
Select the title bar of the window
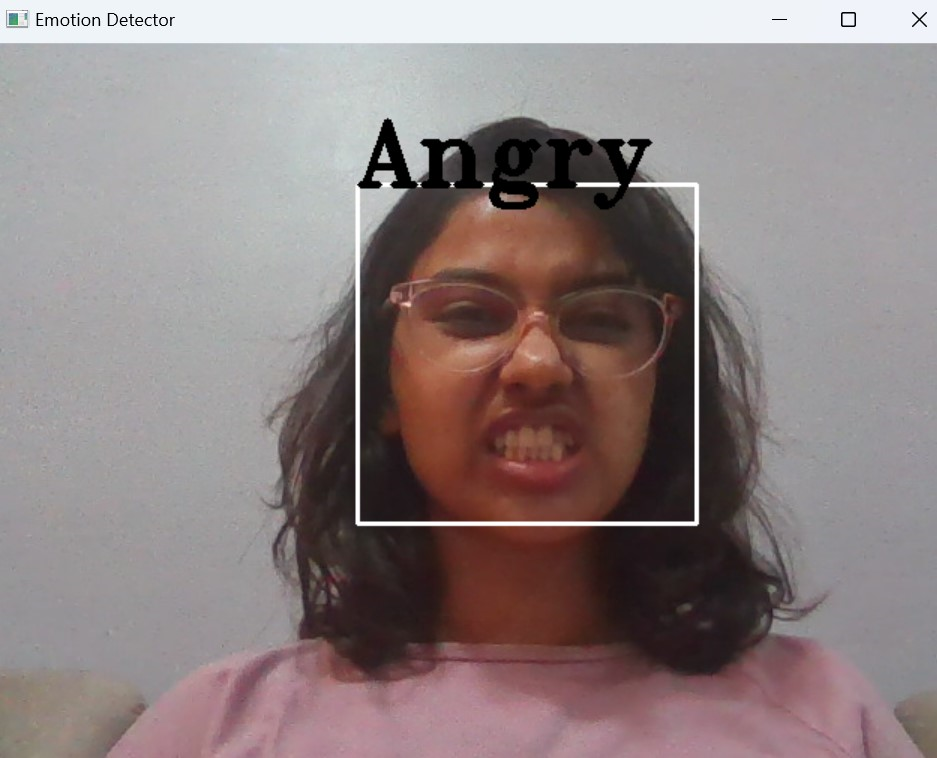(x=400, y=19)
